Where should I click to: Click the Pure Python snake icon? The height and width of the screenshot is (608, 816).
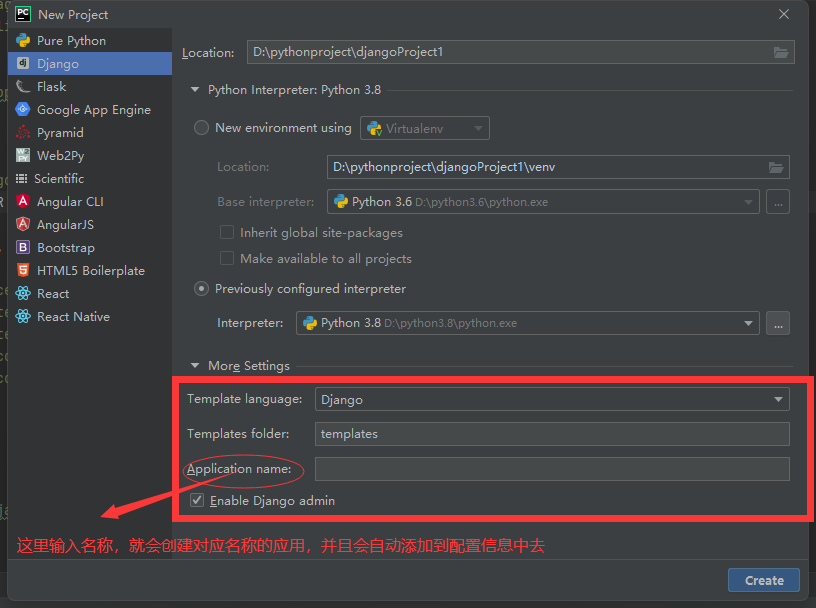(23, 41)
